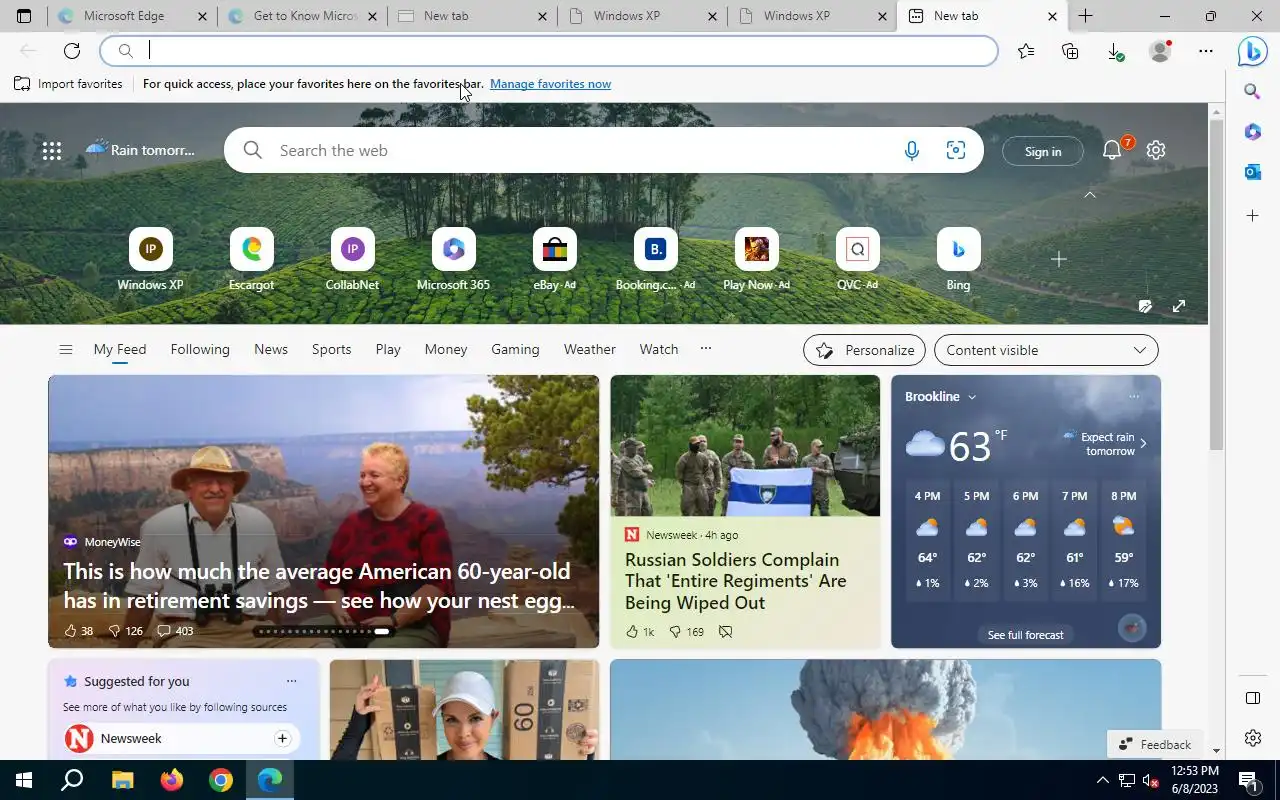Viewport: 1280px width, 800px height.
Task: Click See full forecast link
Action: point(1025,635)
